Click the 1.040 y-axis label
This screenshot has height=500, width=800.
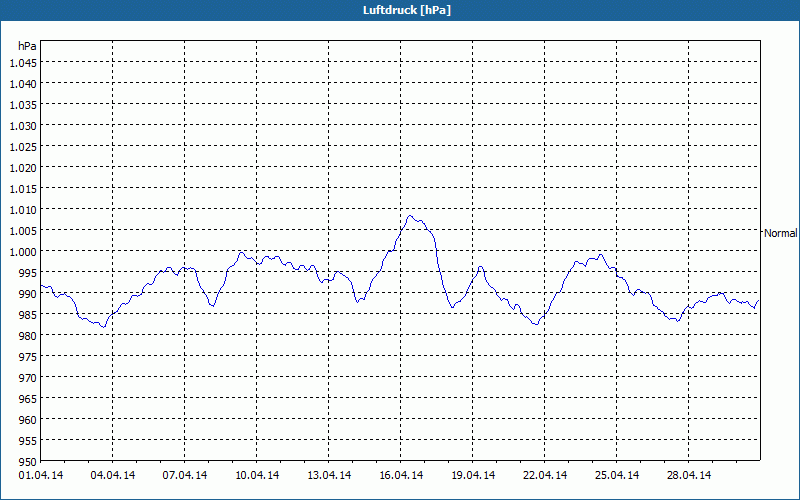[x=23, y=84]
